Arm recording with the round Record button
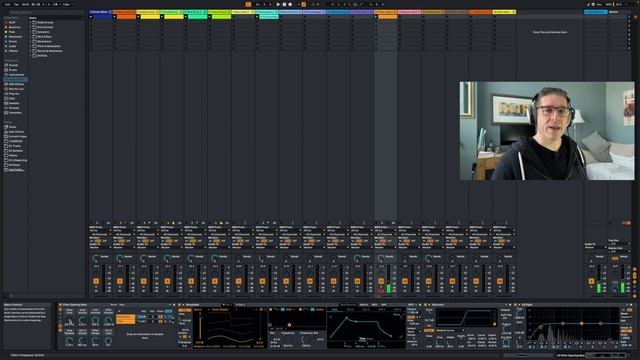This screenshot has height=360, width=640. 290,4
